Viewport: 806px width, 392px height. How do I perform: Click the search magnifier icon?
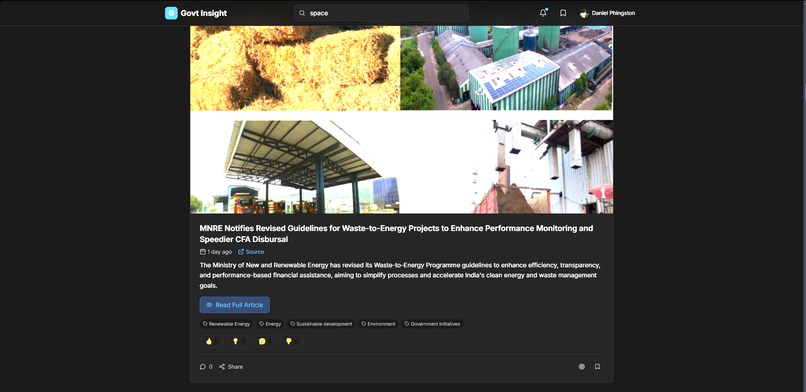tap(302, 13)
